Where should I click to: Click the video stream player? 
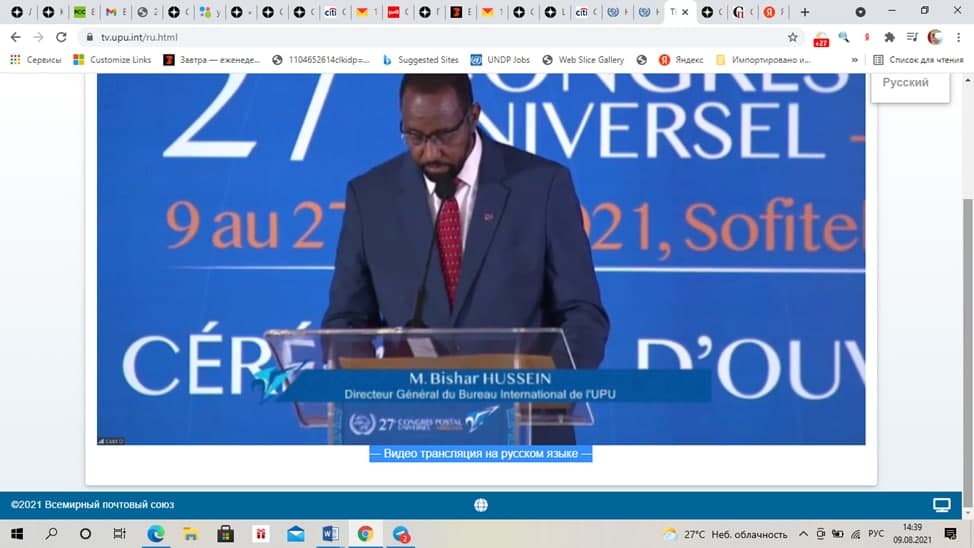pos(481,258)
